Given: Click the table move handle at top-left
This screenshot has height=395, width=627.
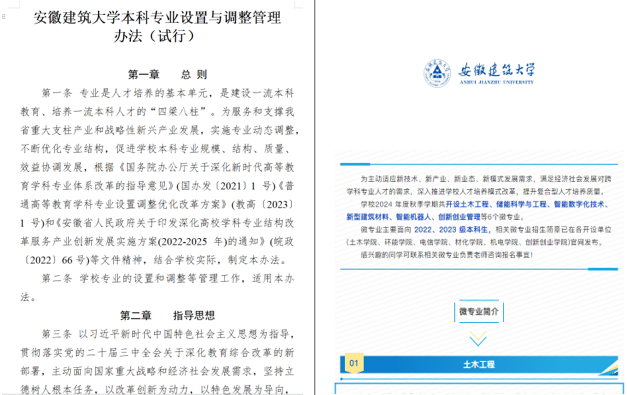Looking at the screenshot, I should coord(4,17).
